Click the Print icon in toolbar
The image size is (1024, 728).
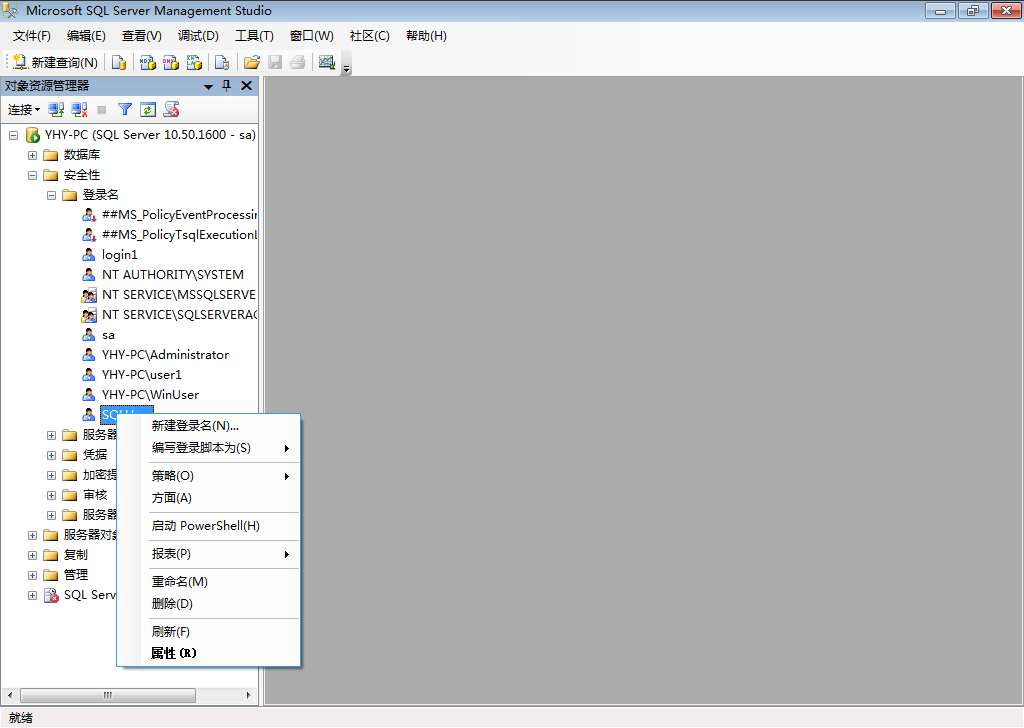click(x=298, y=63)
